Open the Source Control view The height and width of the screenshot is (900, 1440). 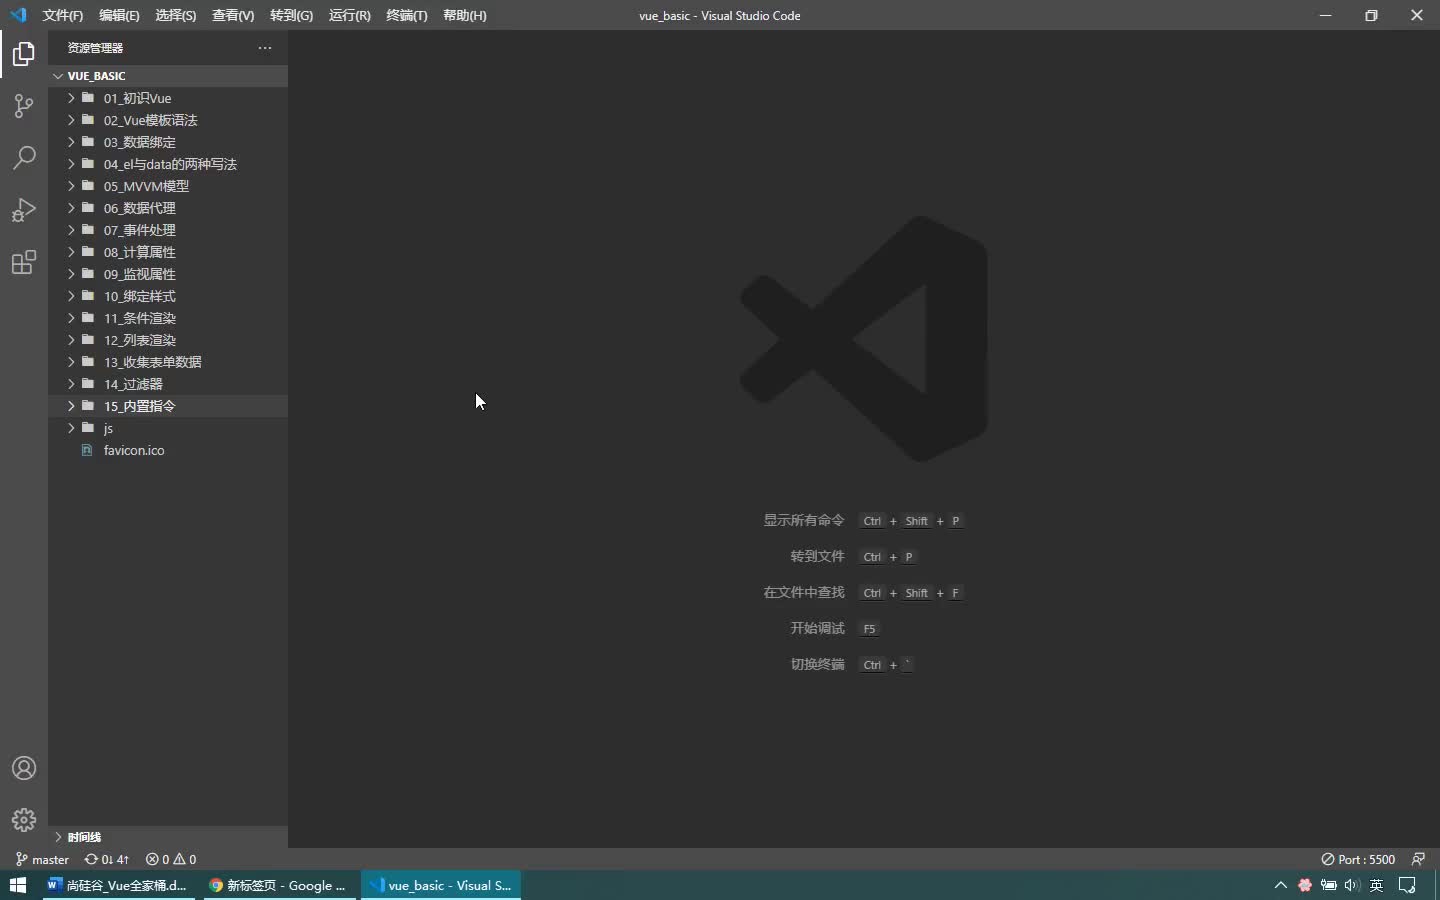[24, 106]
